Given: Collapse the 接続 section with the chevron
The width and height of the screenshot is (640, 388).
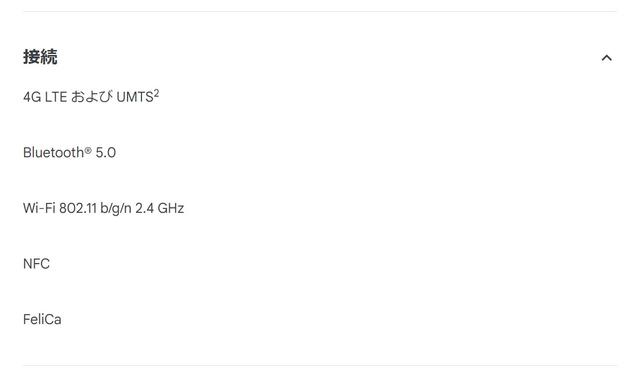Looking at the screenshot, I should (x=607, y=58).
